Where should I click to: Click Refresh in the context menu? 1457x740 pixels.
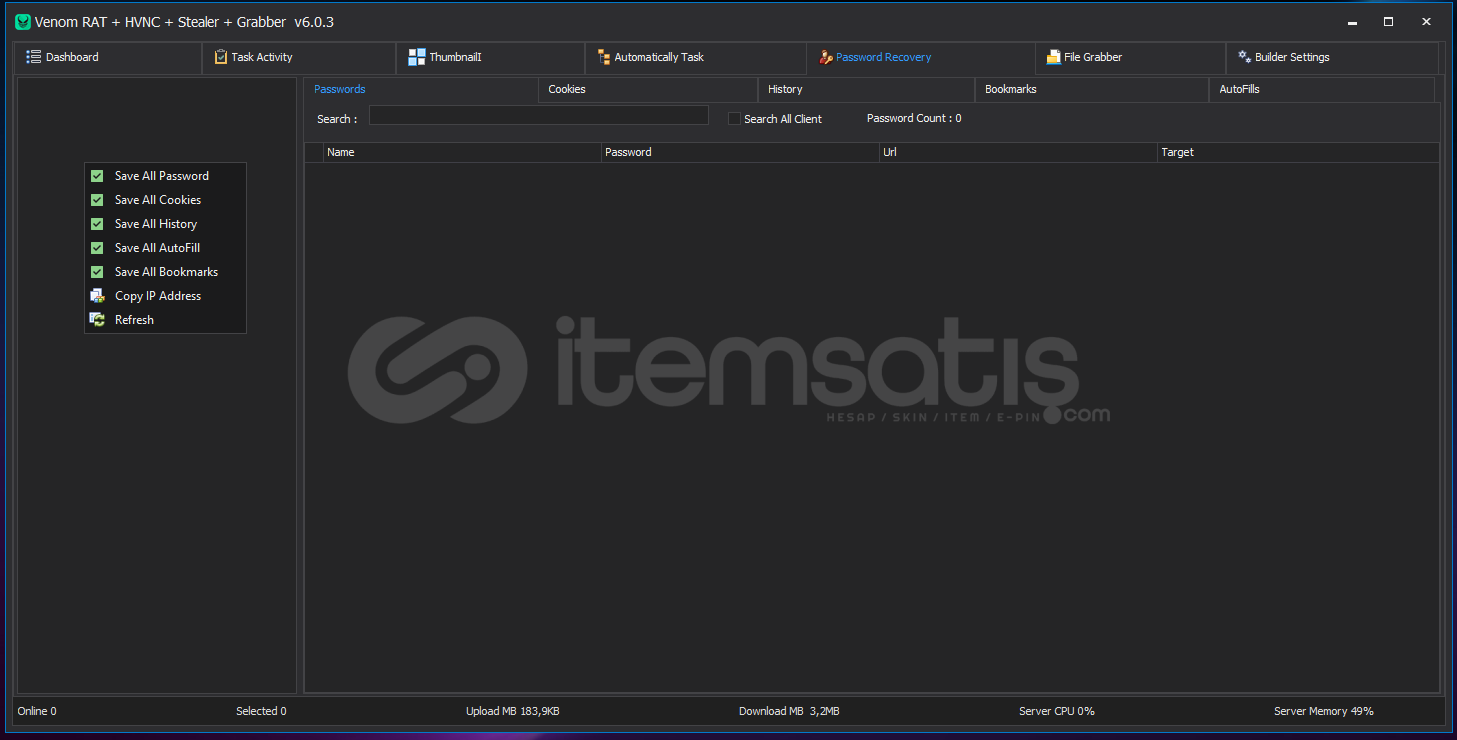(x=165, y=320)
